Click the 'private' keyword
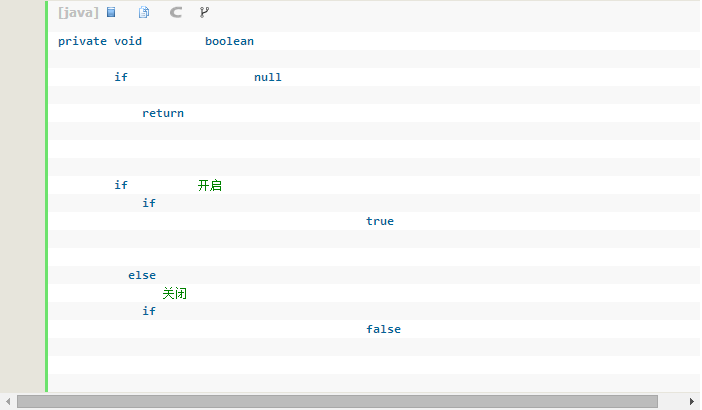The width and height of the screenshot is (702, 410). pos(82,41)
